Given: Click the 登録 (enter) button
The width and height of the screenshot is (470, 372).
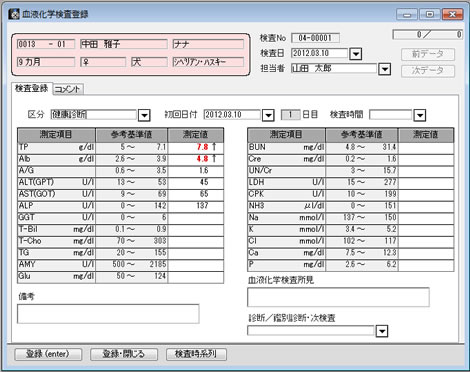Looking at the screenshot, I should pos(48,354).
